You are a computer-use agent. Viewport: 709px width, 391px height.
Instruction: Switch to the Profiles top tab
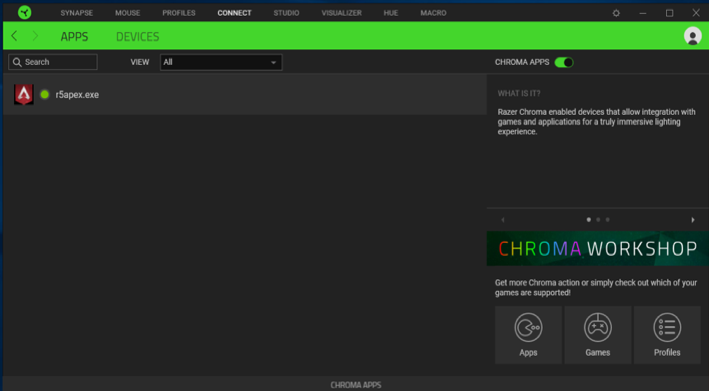click(x=179, y=13)
